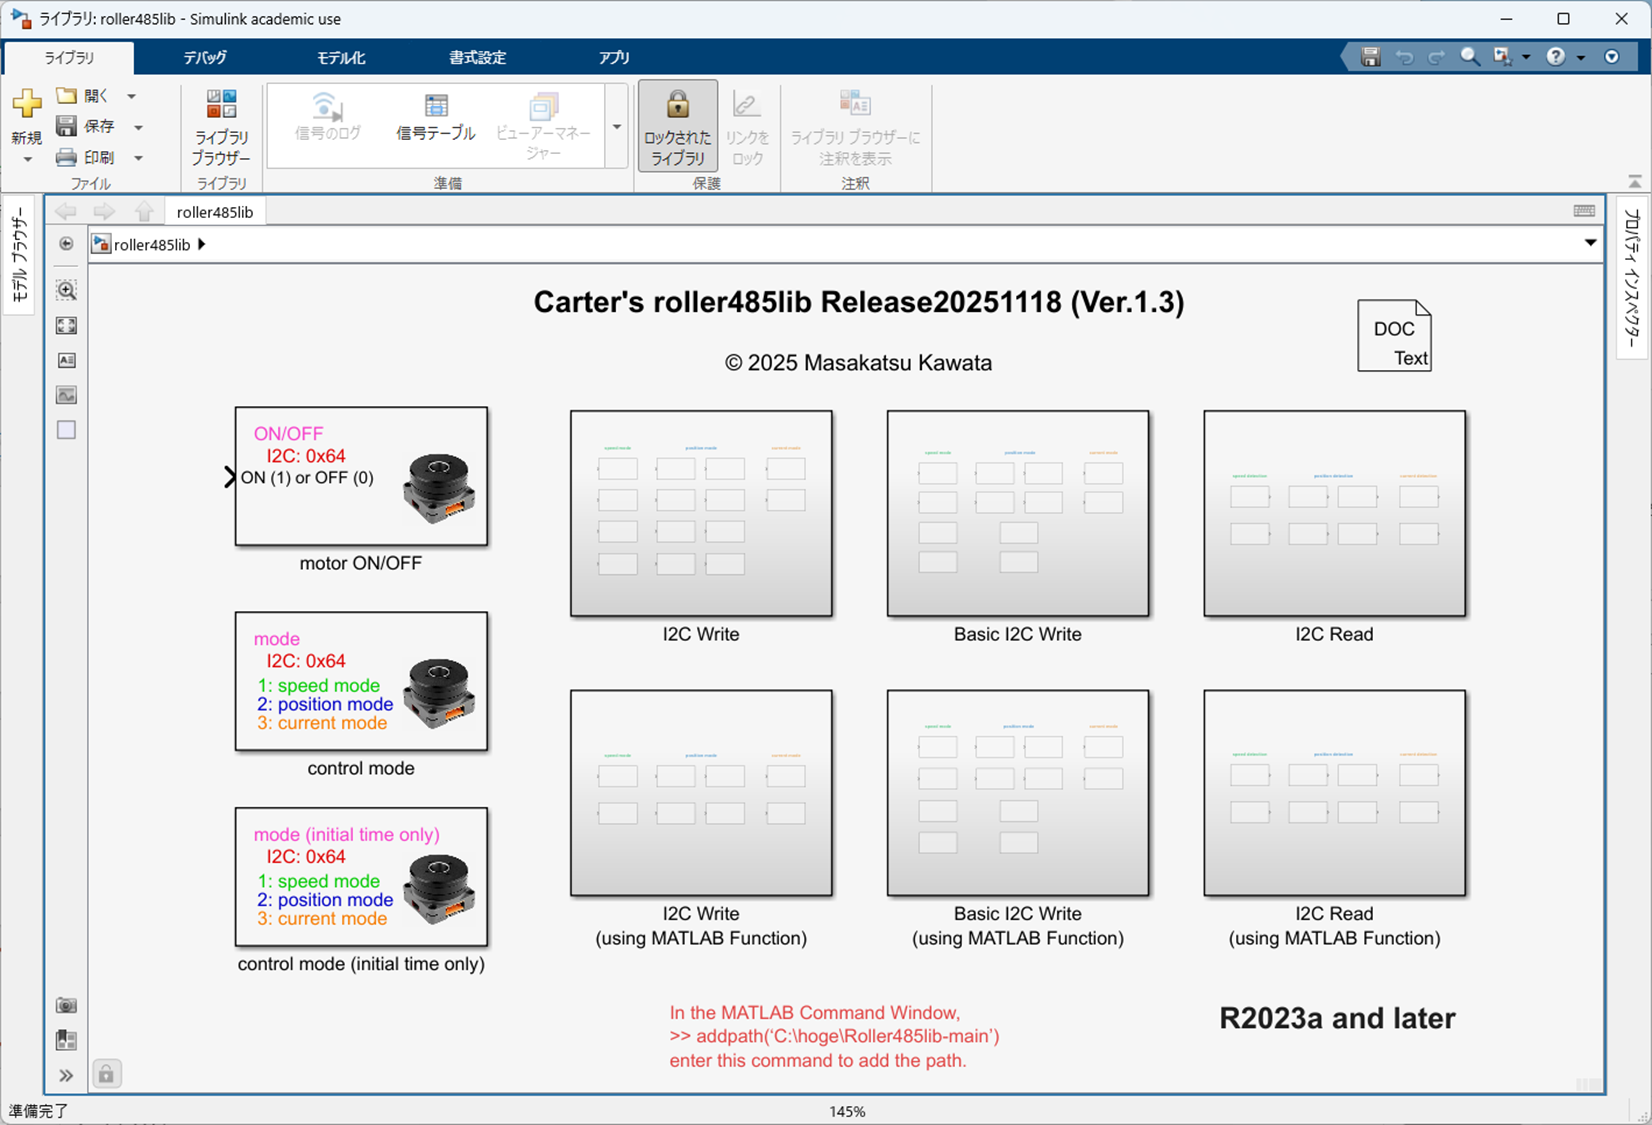The width and height of the screenshot is (1652, 1125).
Task: Click the 145% zoom level in status bar
Action: tap(847, 1111)
